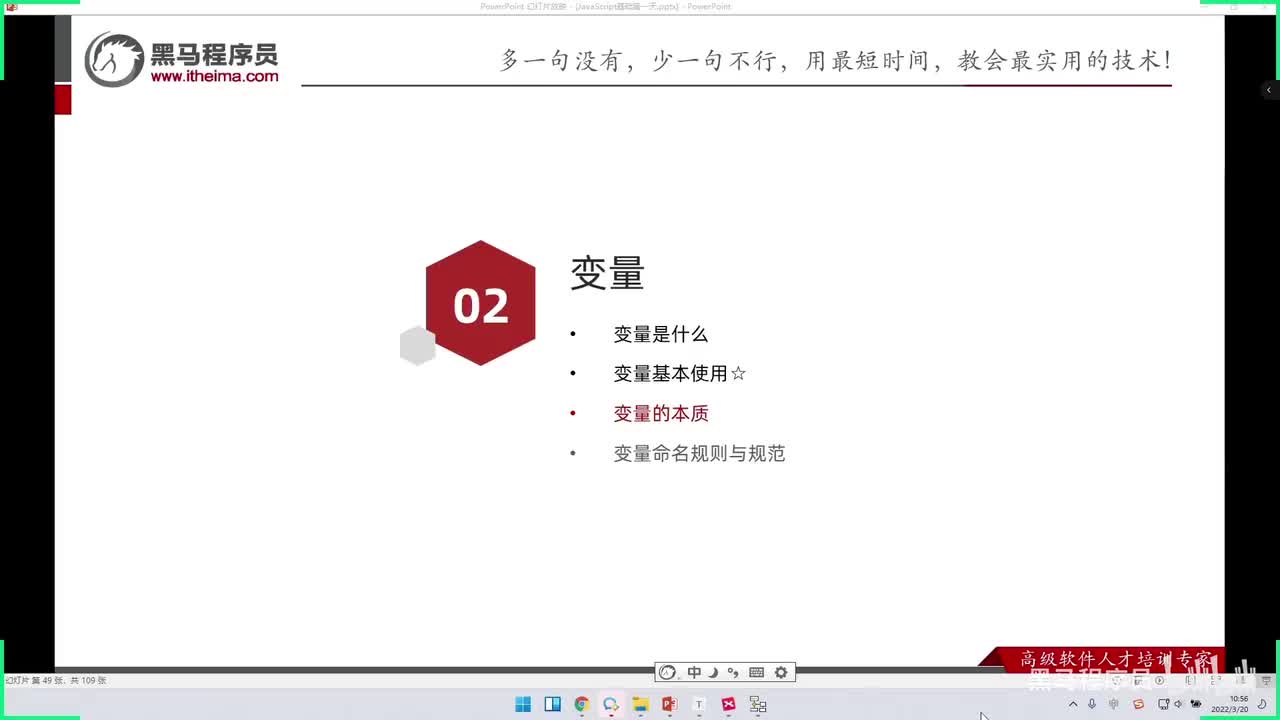Click the PowerPoint icon in the title bar
Screen dimensions: 1280x720
click(11, 6)
